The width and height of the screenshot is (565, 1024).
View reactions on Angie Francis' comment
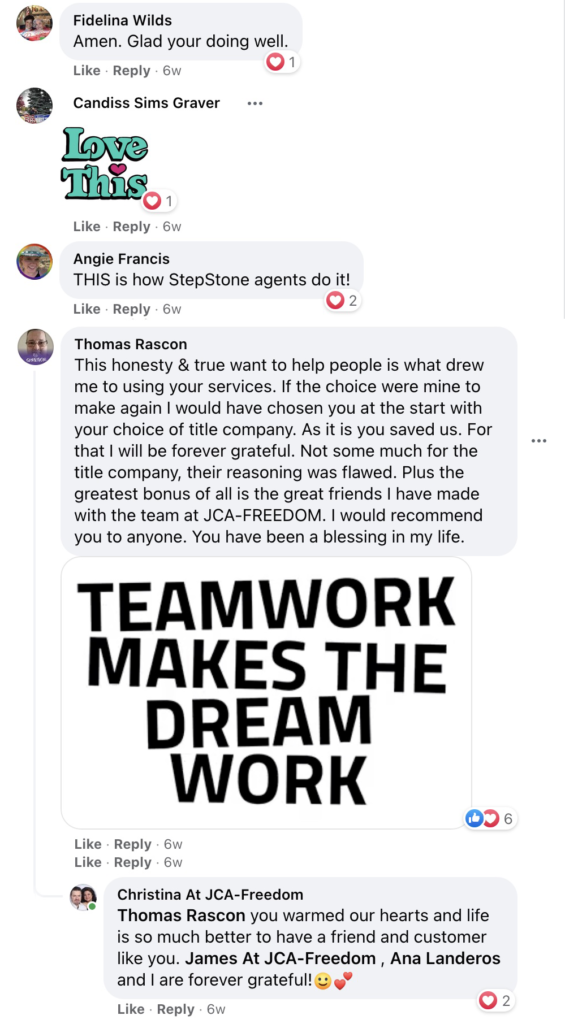342,300
